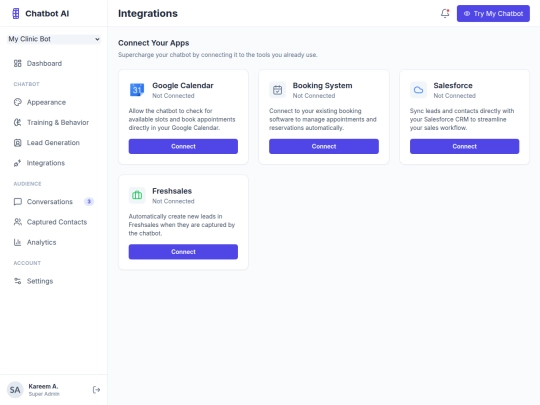Click Not Connected under Freshsales

[173, 201]
